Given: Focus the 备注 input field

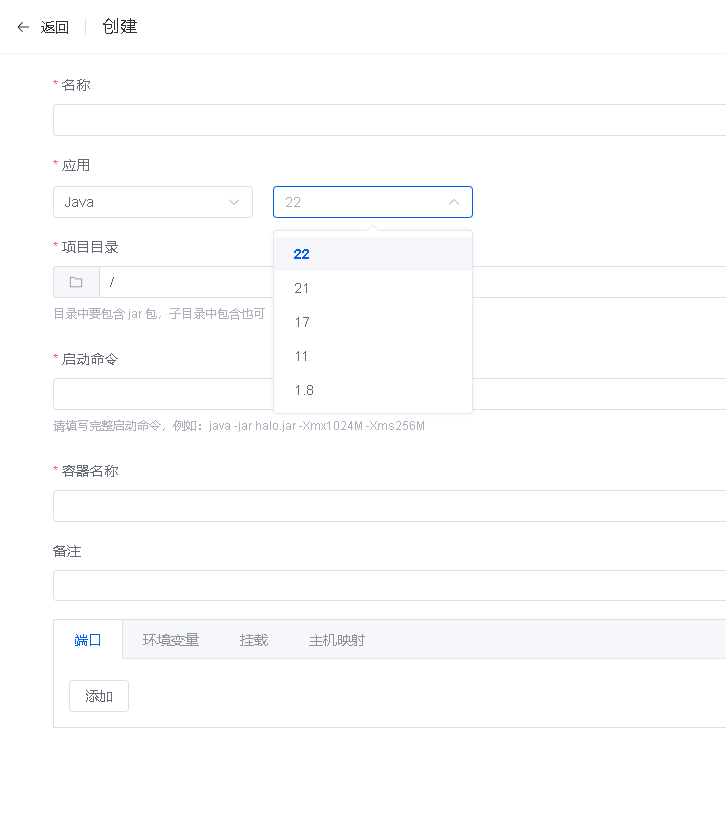Looking at the screenshot, I should [x=390, y=586].
